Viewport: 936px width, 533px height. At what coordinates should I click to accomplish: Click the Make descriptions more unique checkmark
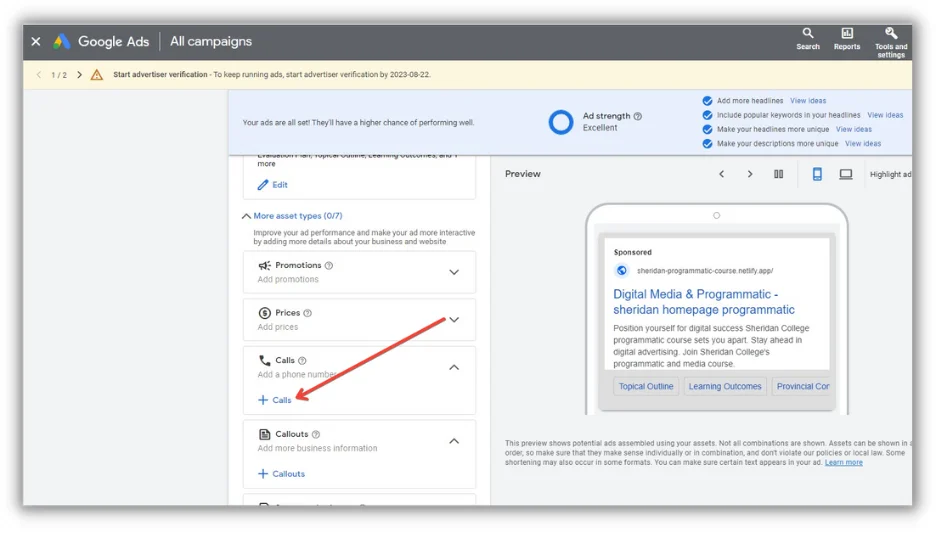click(707, 144)
